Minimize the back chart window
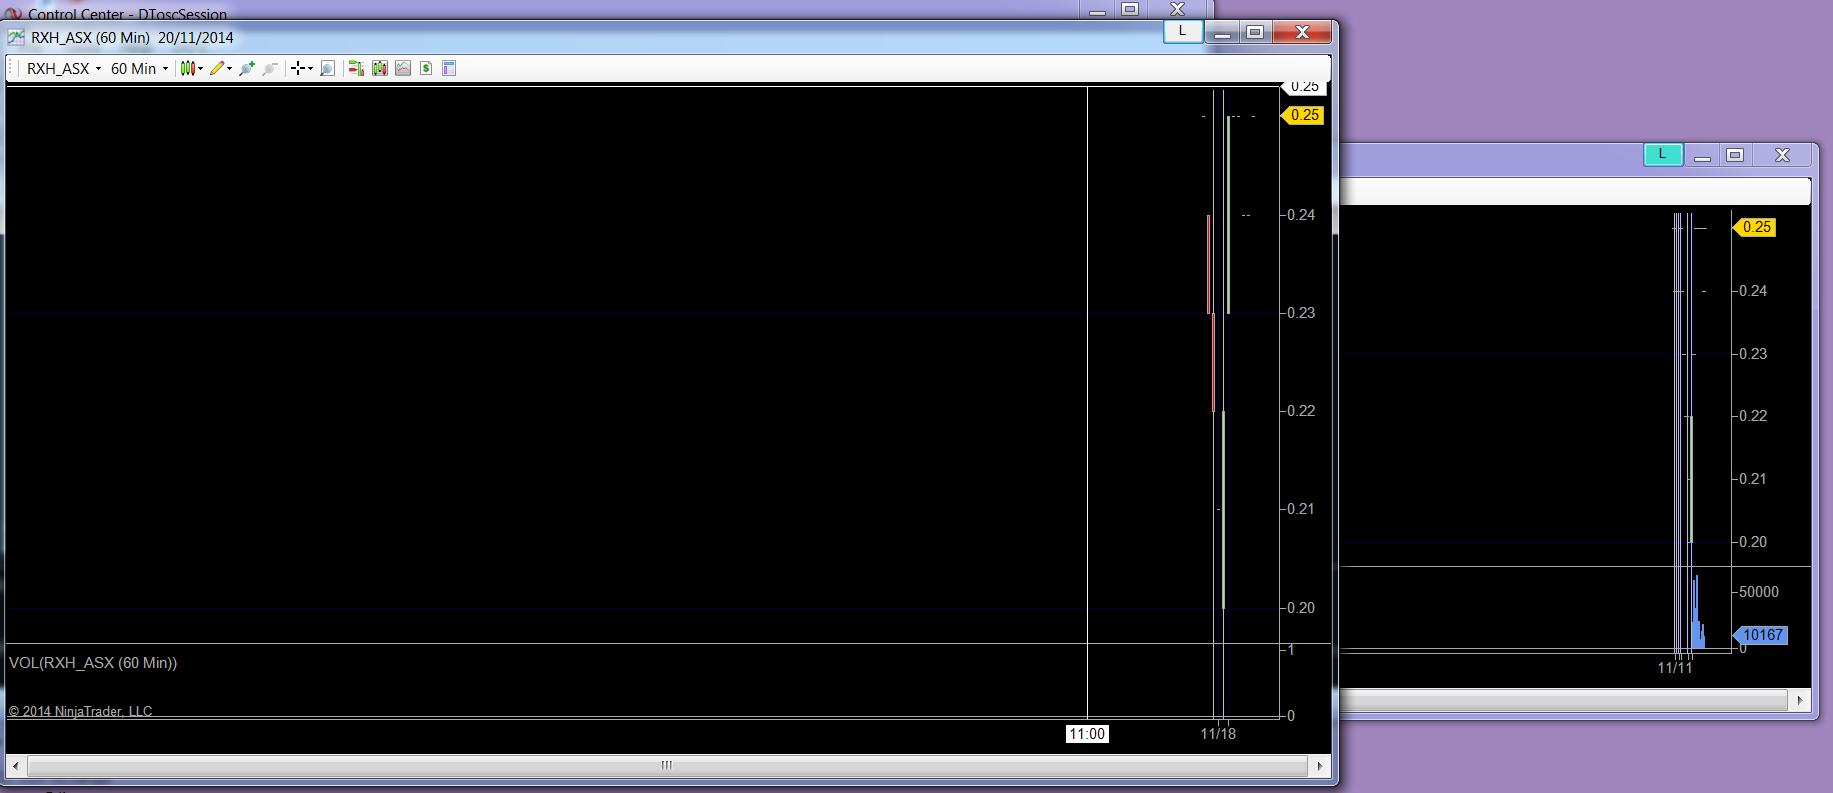The image size is (1833, 793). click(x=1702, y=155)
